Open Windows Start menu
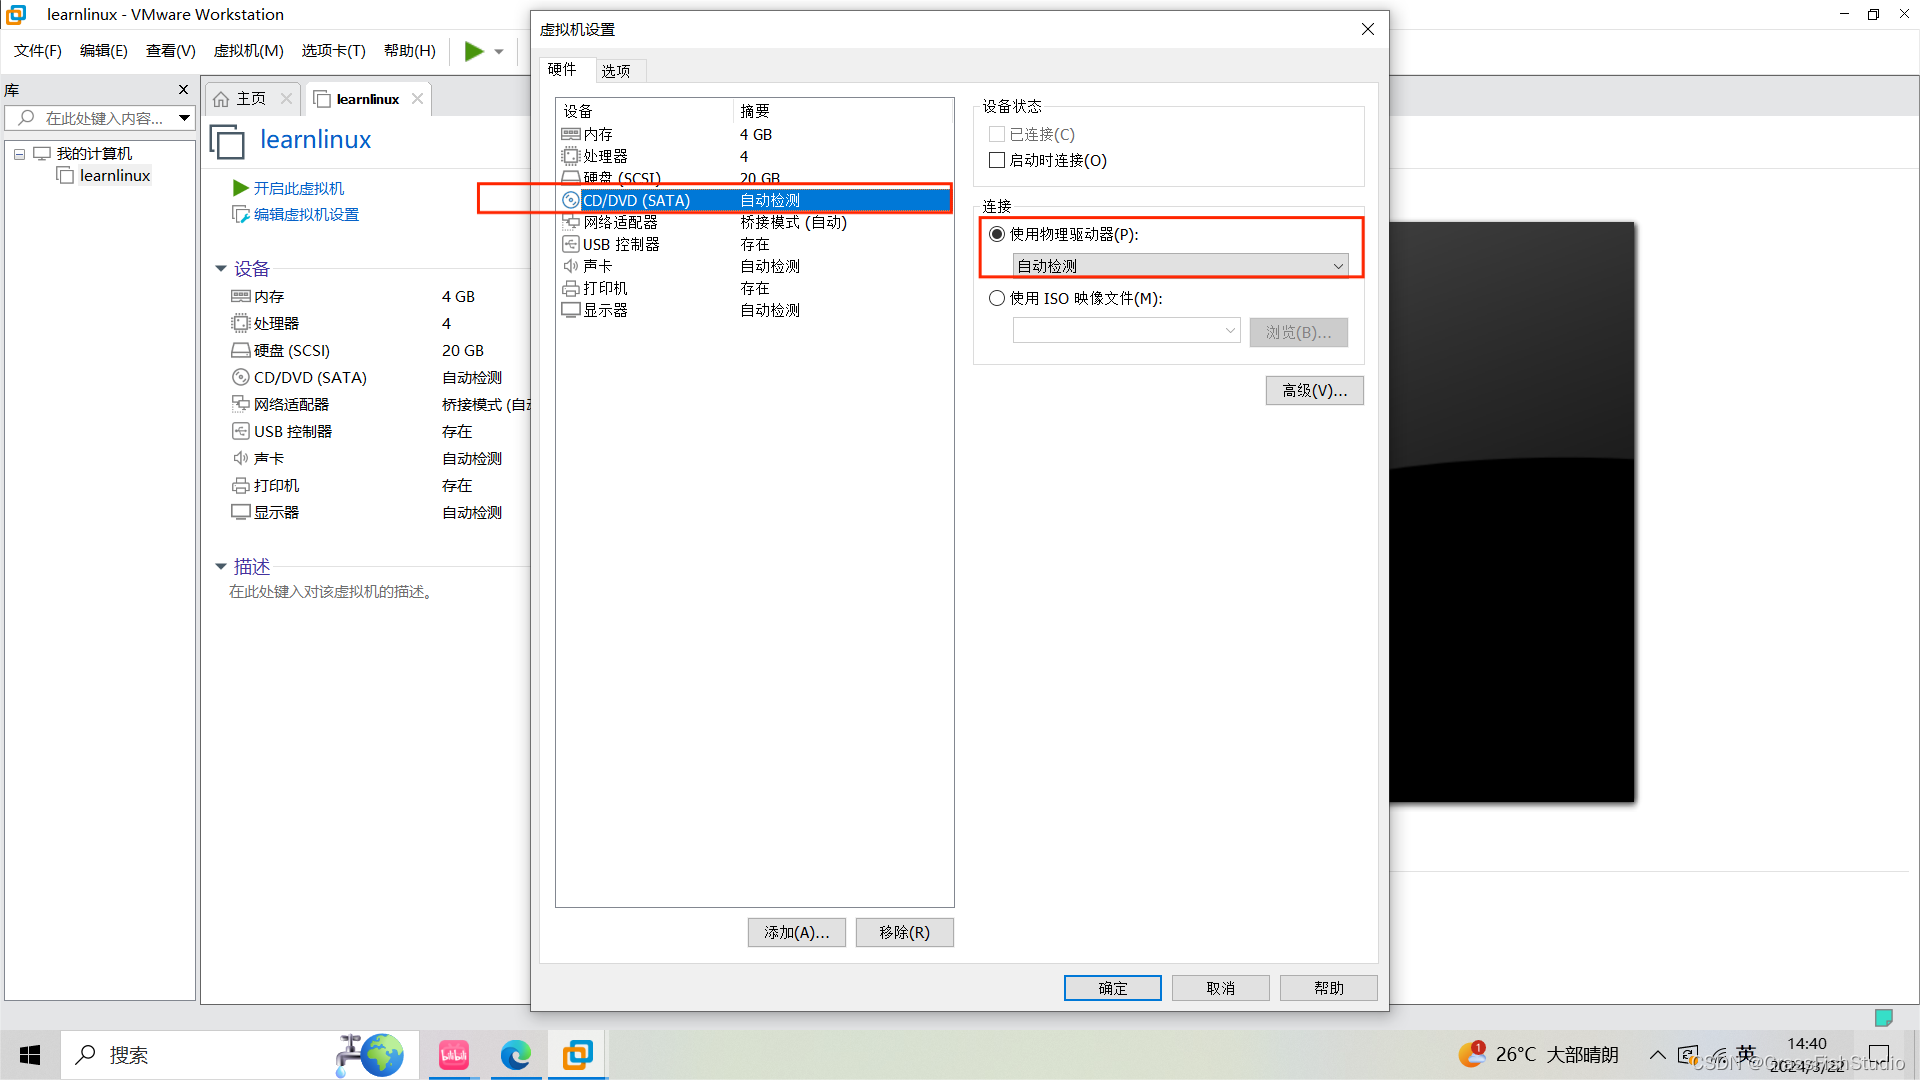This screenshot has width=1920, height=1080. coord(30,1055)
